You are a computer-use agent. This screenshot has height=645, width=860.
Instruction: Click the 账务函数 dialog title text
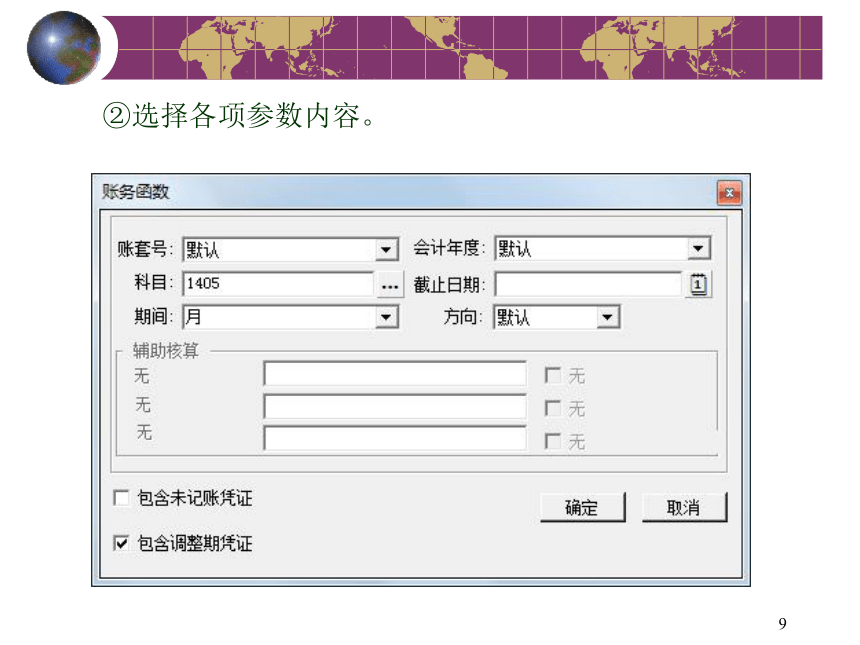click(135, 192)
